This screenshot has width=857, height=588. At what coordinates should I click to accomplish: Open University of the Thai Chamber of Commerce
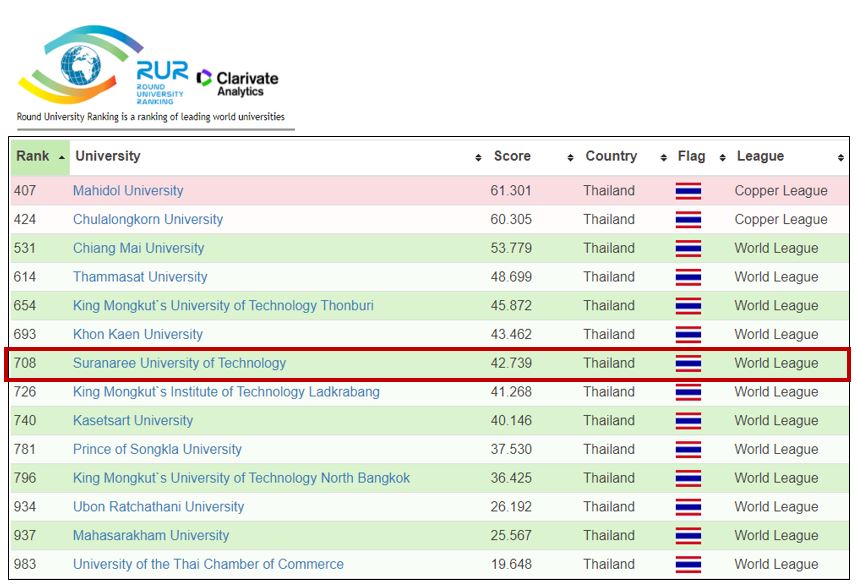click(x=208, y=564)
